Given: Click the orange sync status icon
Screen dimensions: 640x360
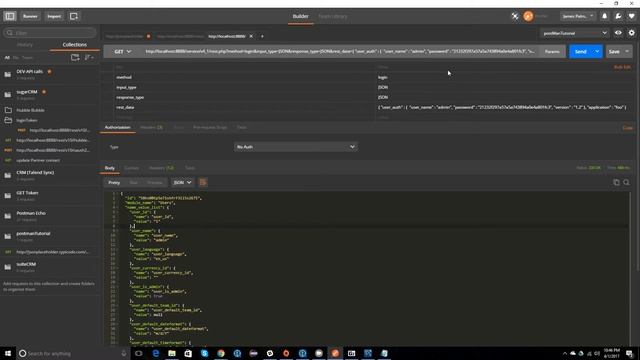Looking at the screenshot, I should pyautogui.click(x=528, y=16).
